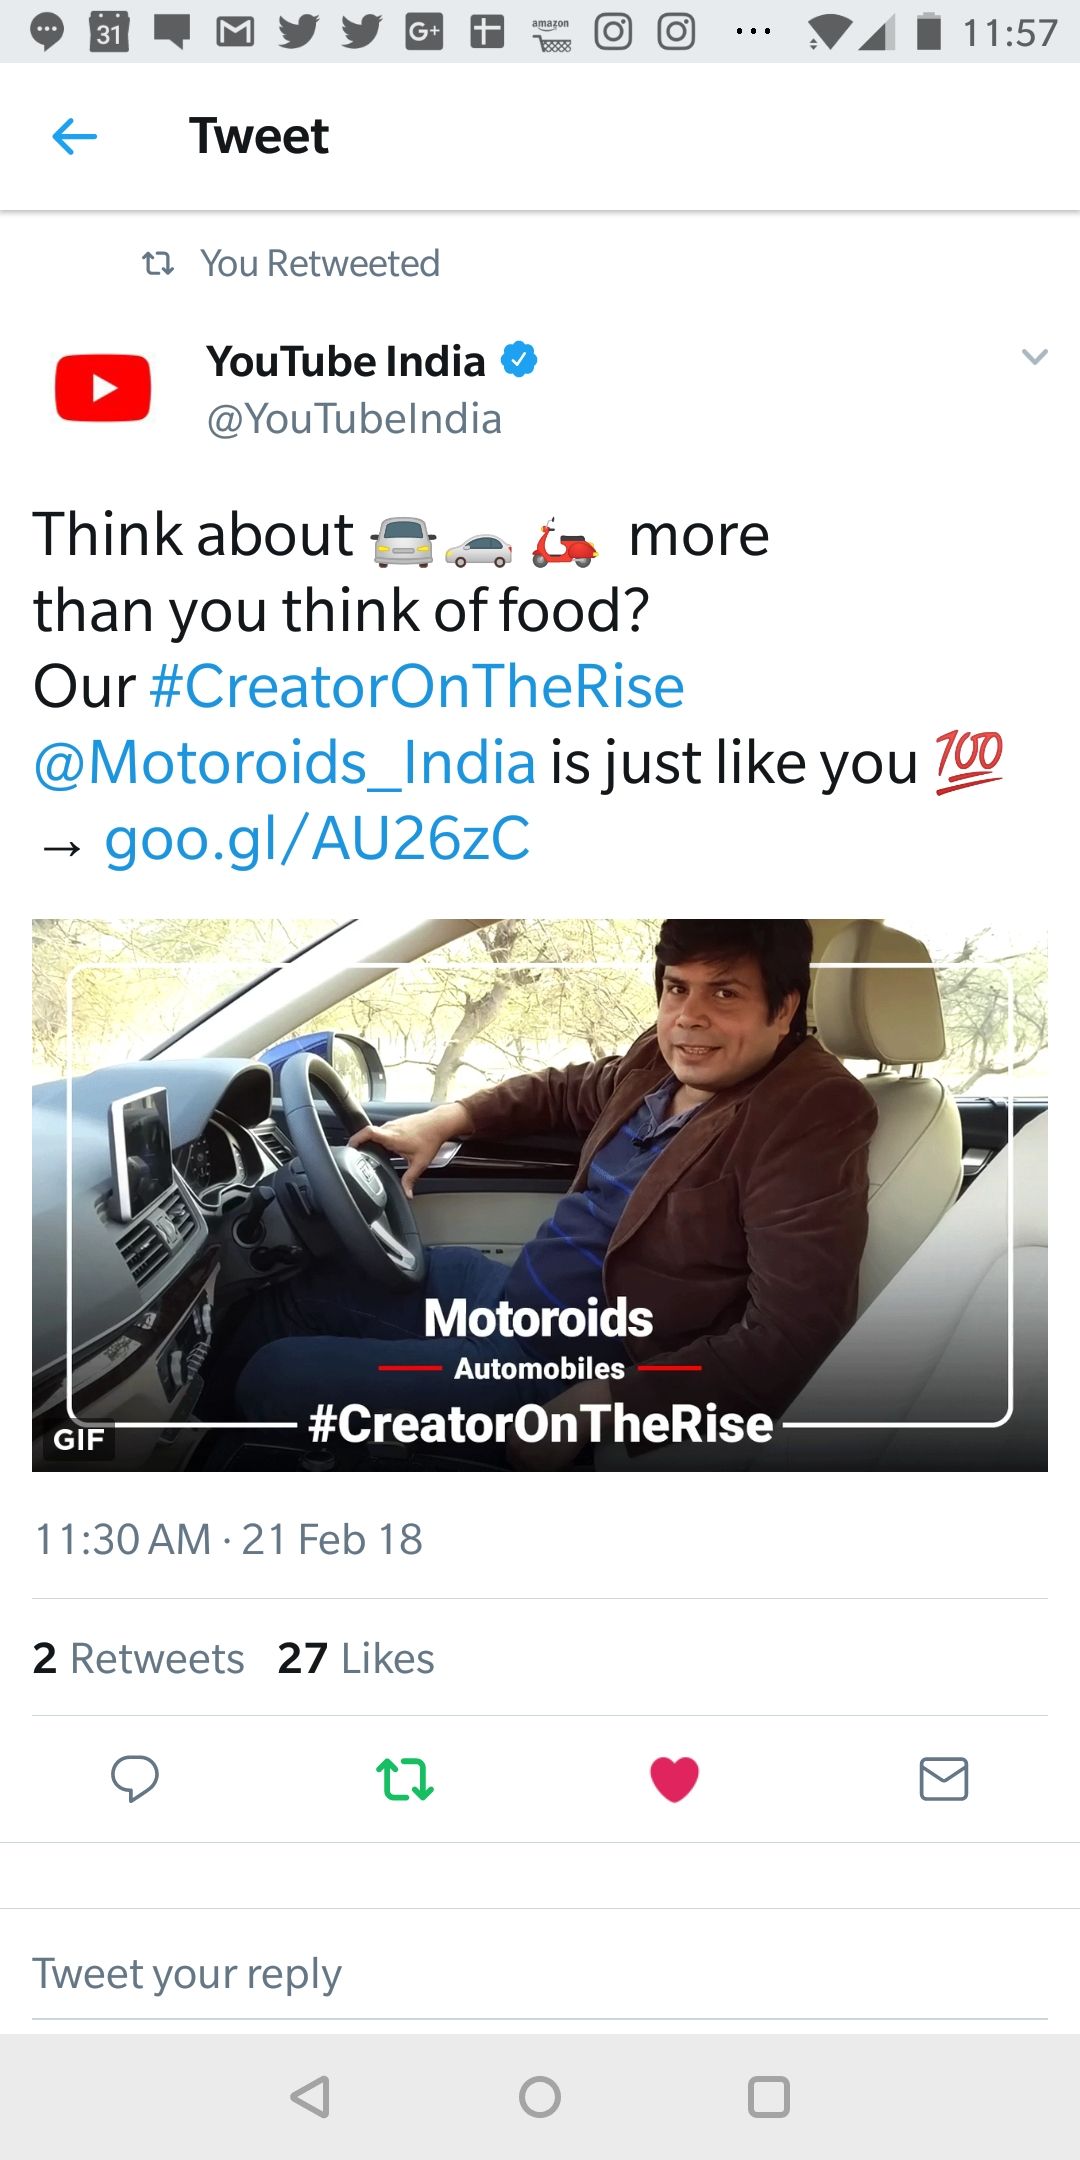Image resolution: width=1080 pixels, height=2160 pixels.
Task: Open the #CreatorOnTheRise hashtag in tweet text
Action: 416,687
